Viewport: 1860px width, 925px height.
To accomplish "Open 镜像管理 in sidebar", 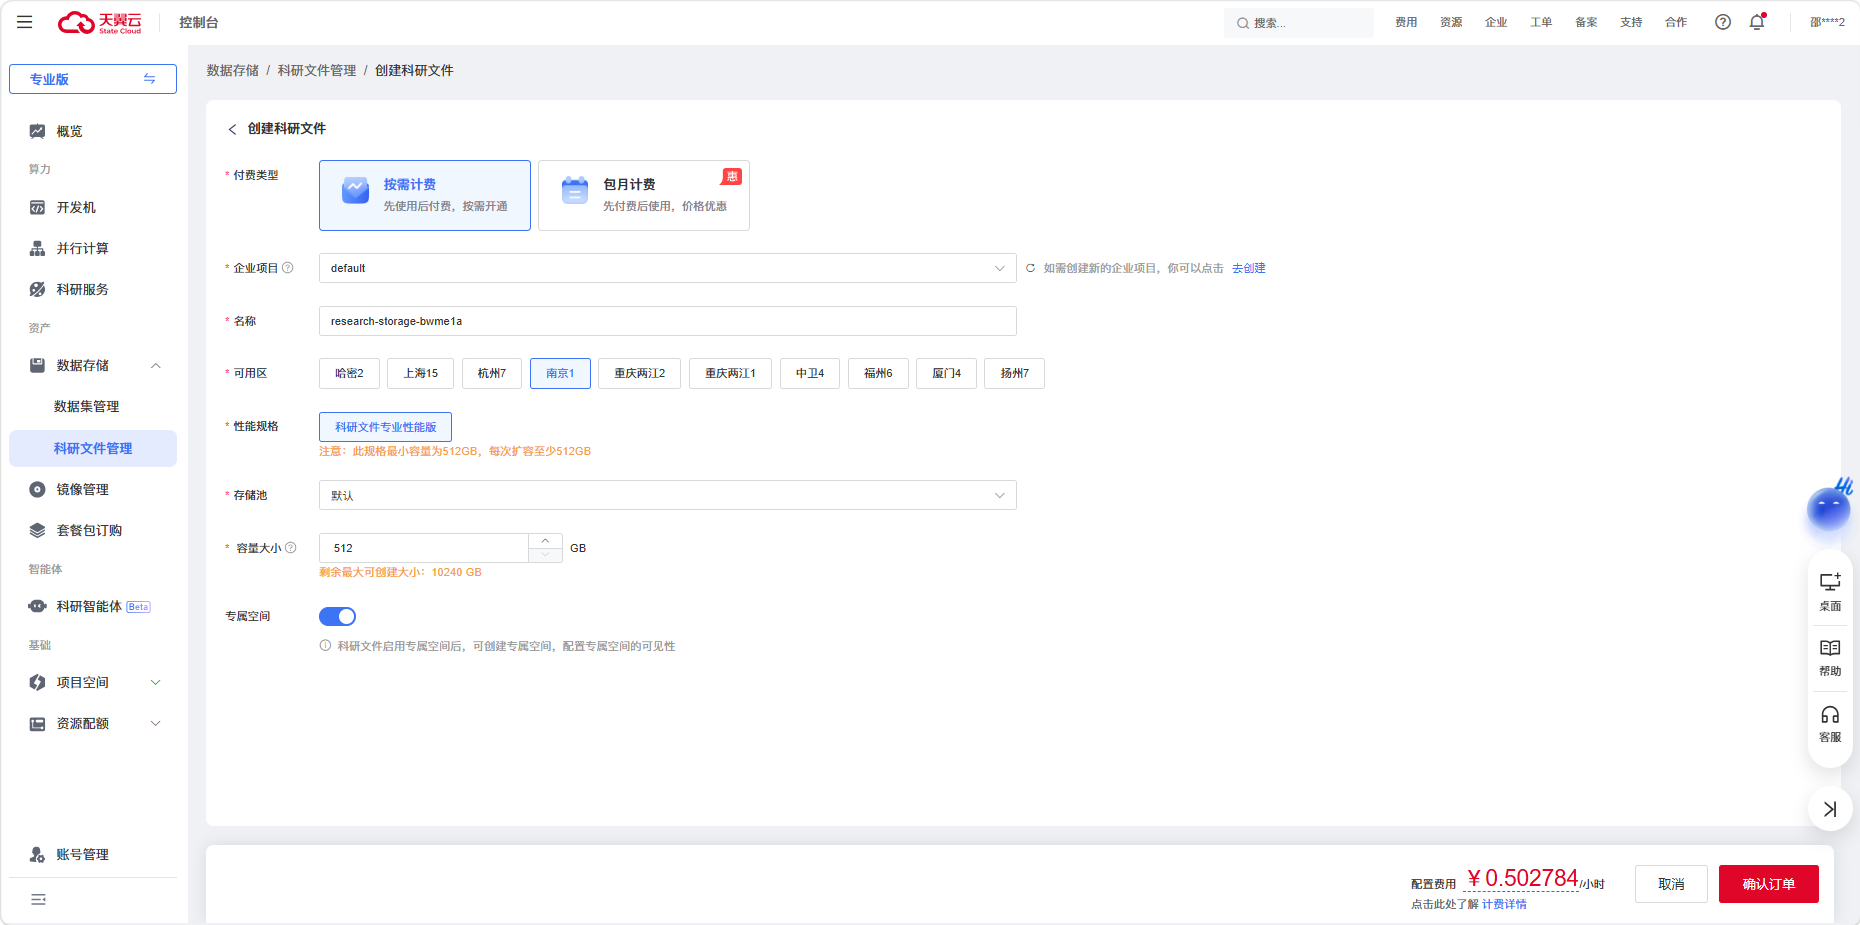I will [93, 489].
